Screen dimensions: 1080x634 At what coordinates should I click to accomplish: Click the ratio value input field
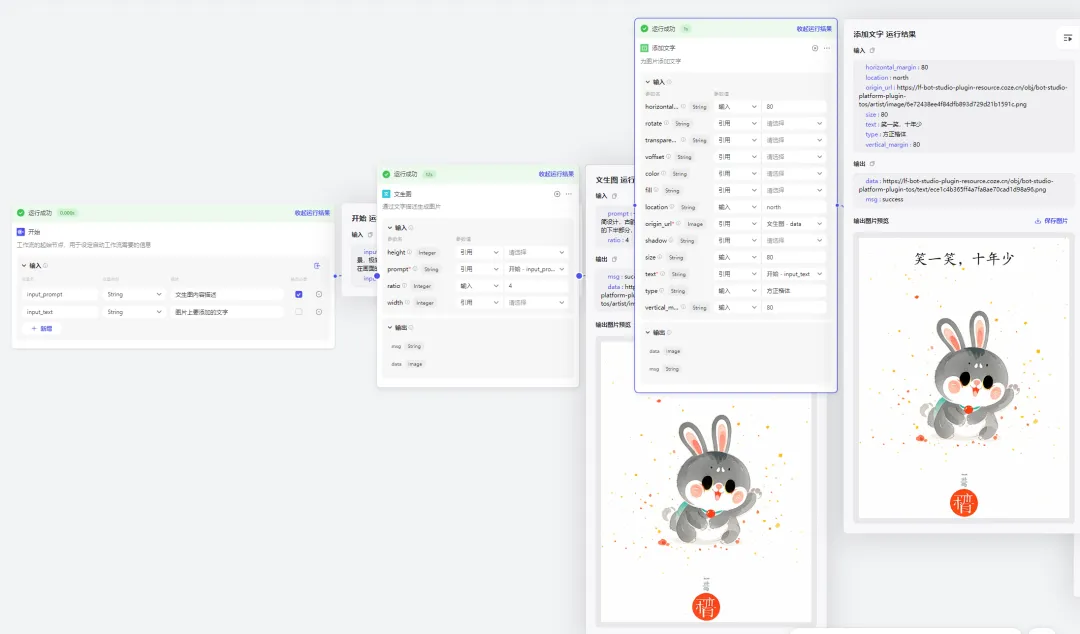[x=536, y=286]
